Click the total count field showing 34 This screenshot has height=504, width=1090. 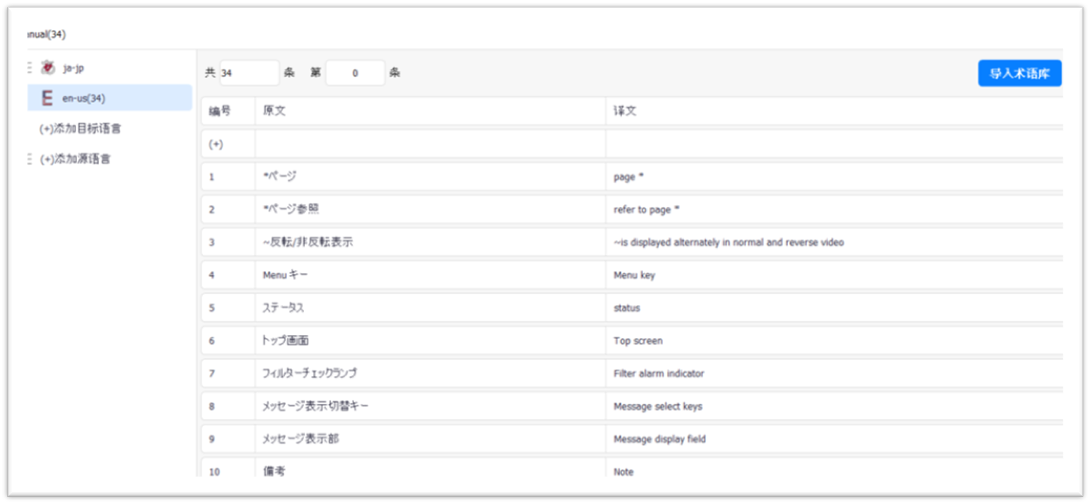(248, 73)
